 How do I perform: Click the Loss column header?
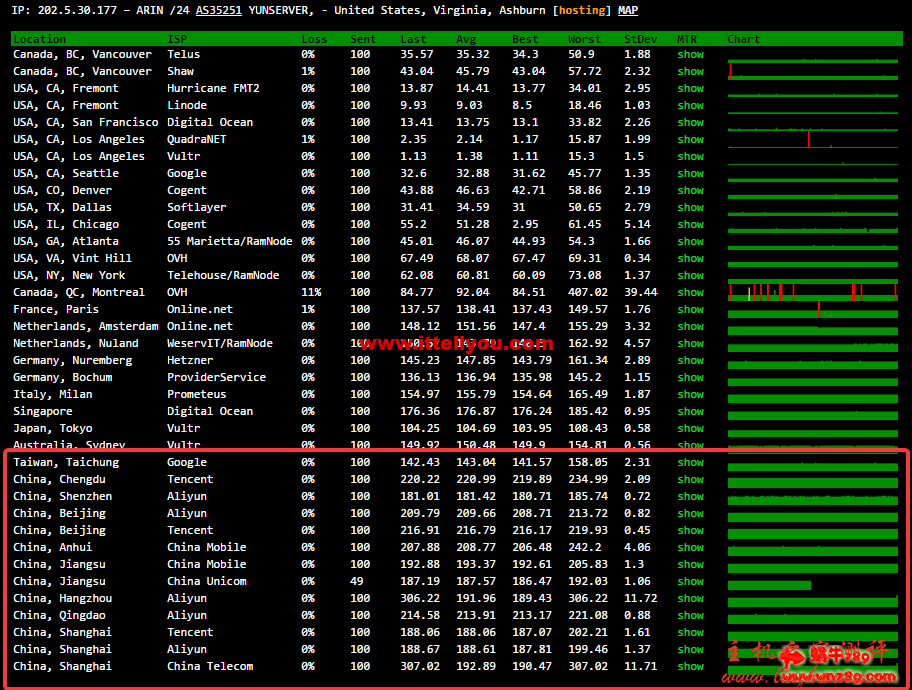[x=314, y=39]
